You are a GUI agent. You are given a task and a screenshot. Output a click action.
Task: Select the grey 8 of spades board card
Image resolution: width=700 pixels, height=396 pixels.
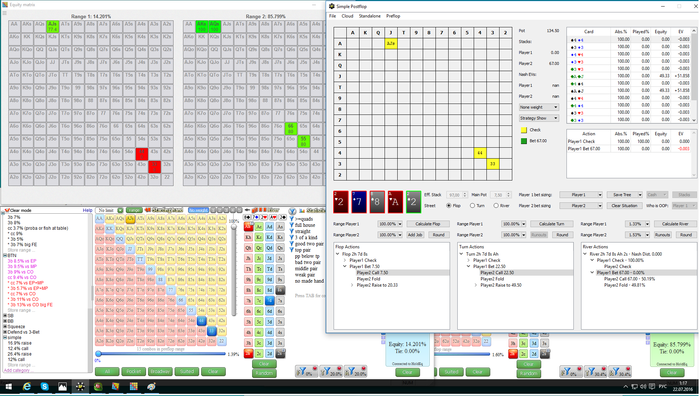(x=377, y=202)
